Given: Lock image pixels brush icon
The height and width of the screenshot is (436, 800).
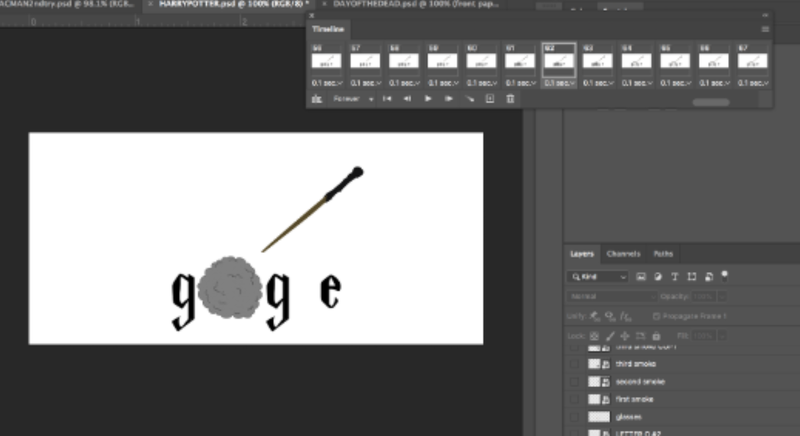Looking at the screenshot, I should (x=610, y=336).
